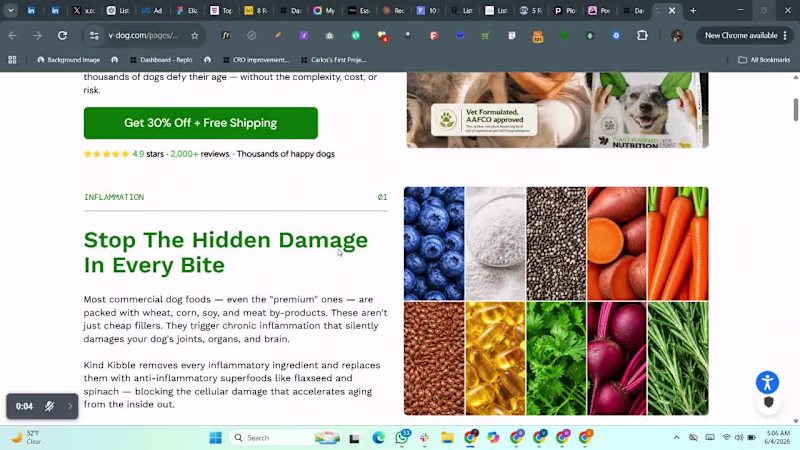Open Windows Start menu

tap(216, 438)
